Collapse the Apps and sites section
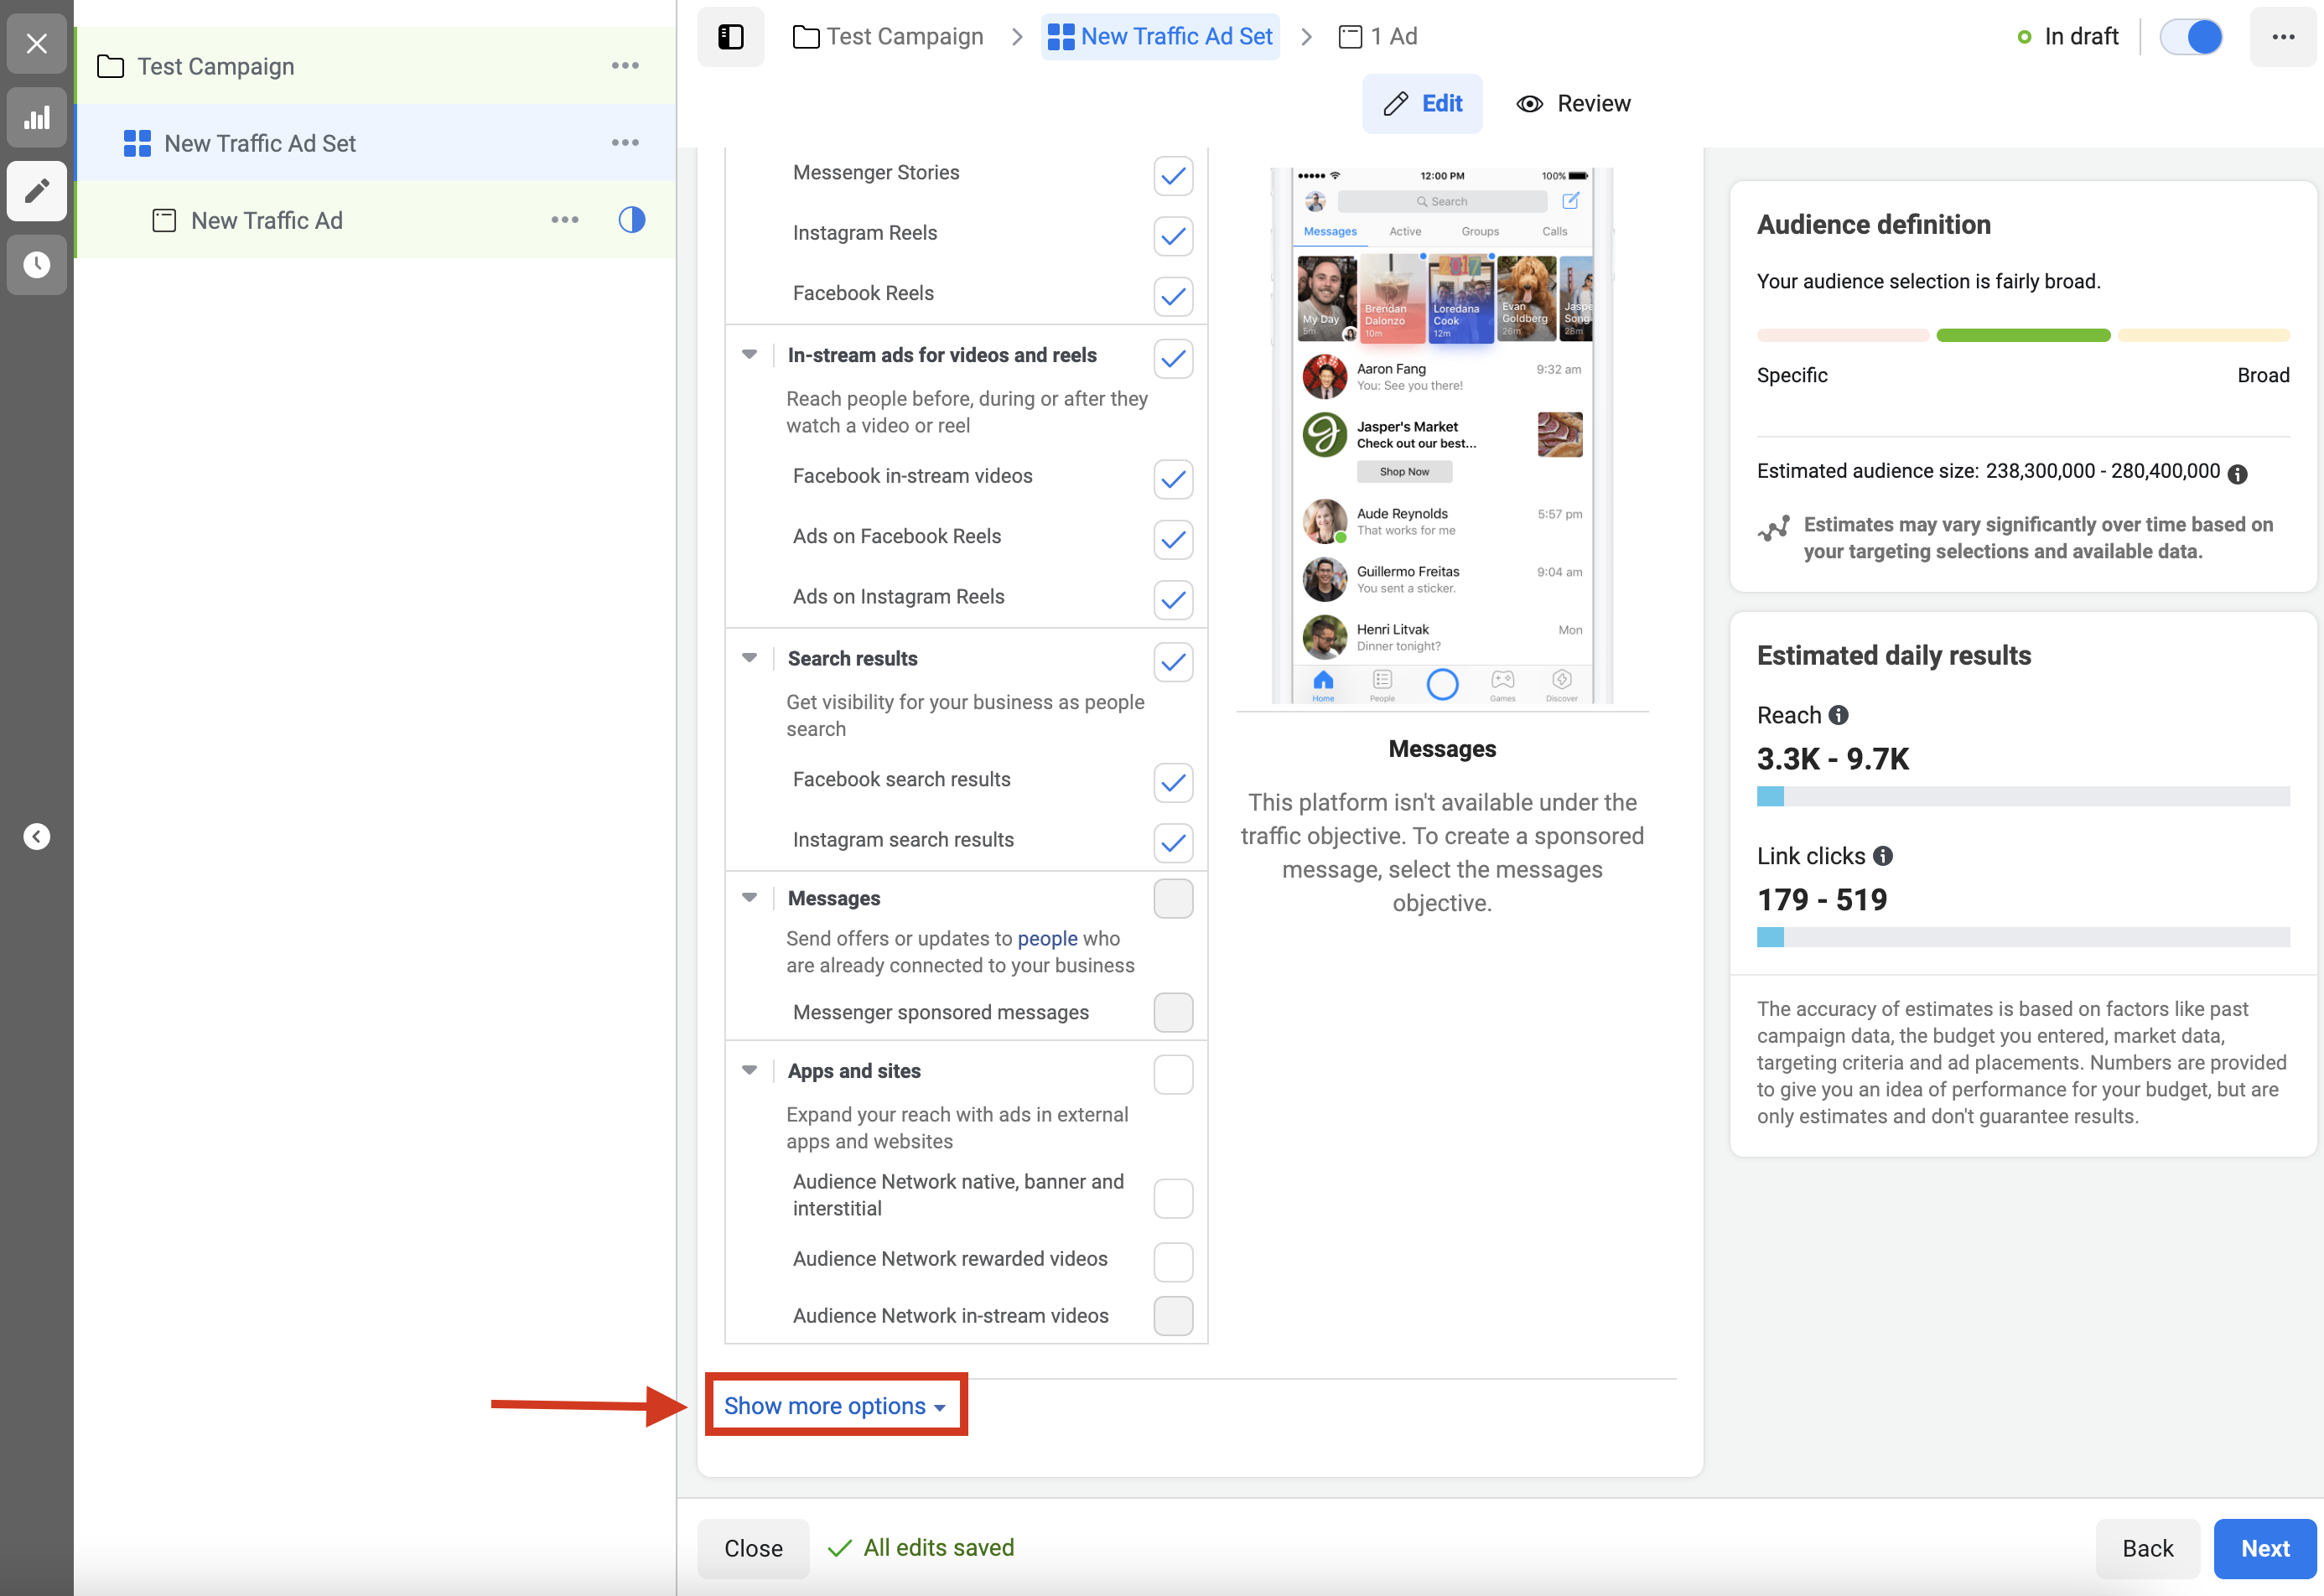 point(749,1070)
